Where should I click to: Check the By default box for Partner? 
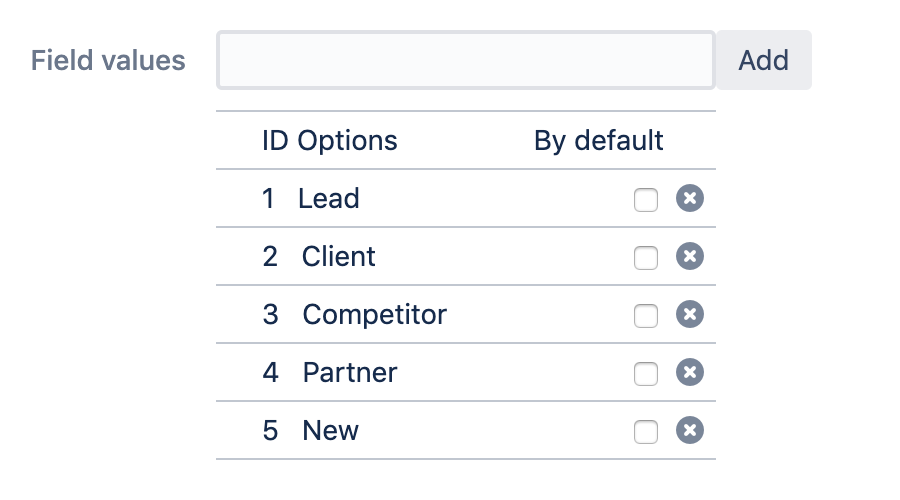click(646, 374)
